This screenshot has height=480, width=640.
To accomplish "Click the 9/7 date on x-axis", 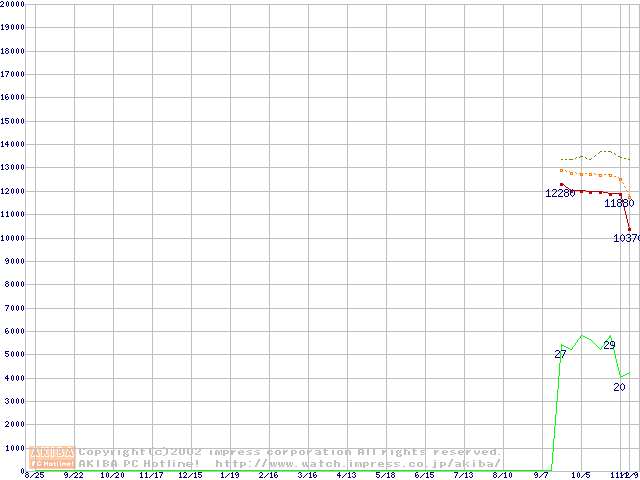I will [x=541, y=476].
